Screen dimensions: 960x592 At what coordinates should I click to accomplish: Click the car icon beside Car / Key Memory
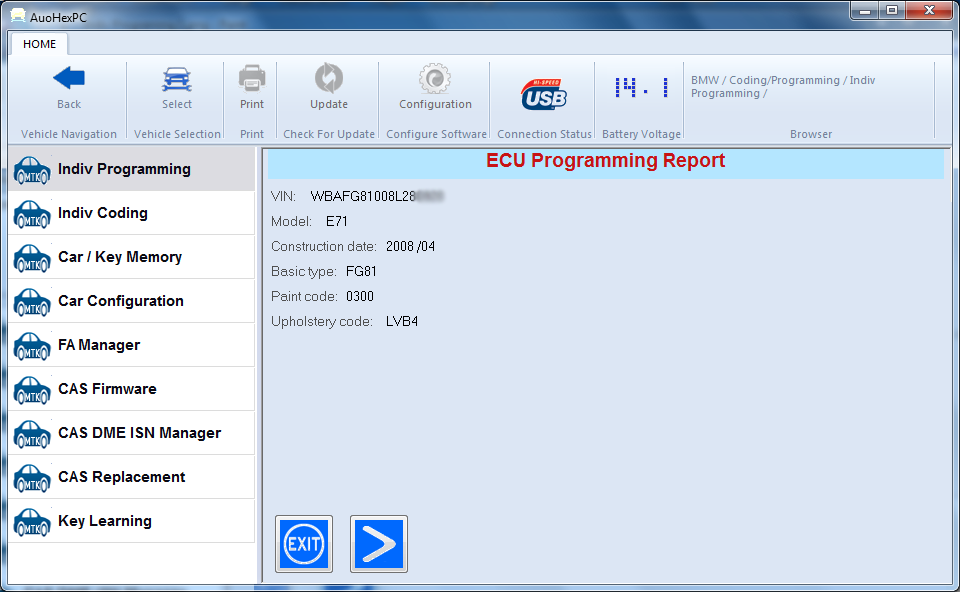(32, 258)
